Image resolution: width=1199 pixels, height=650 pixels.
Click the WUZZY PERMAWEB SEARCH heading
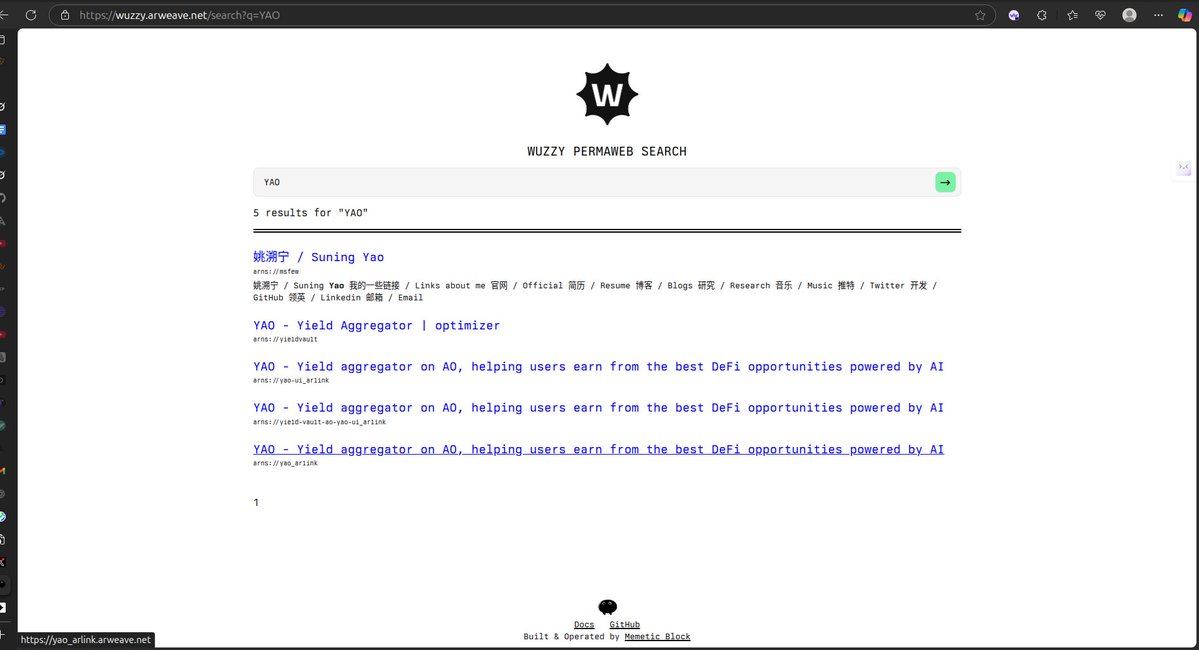[x=607, y=151]
